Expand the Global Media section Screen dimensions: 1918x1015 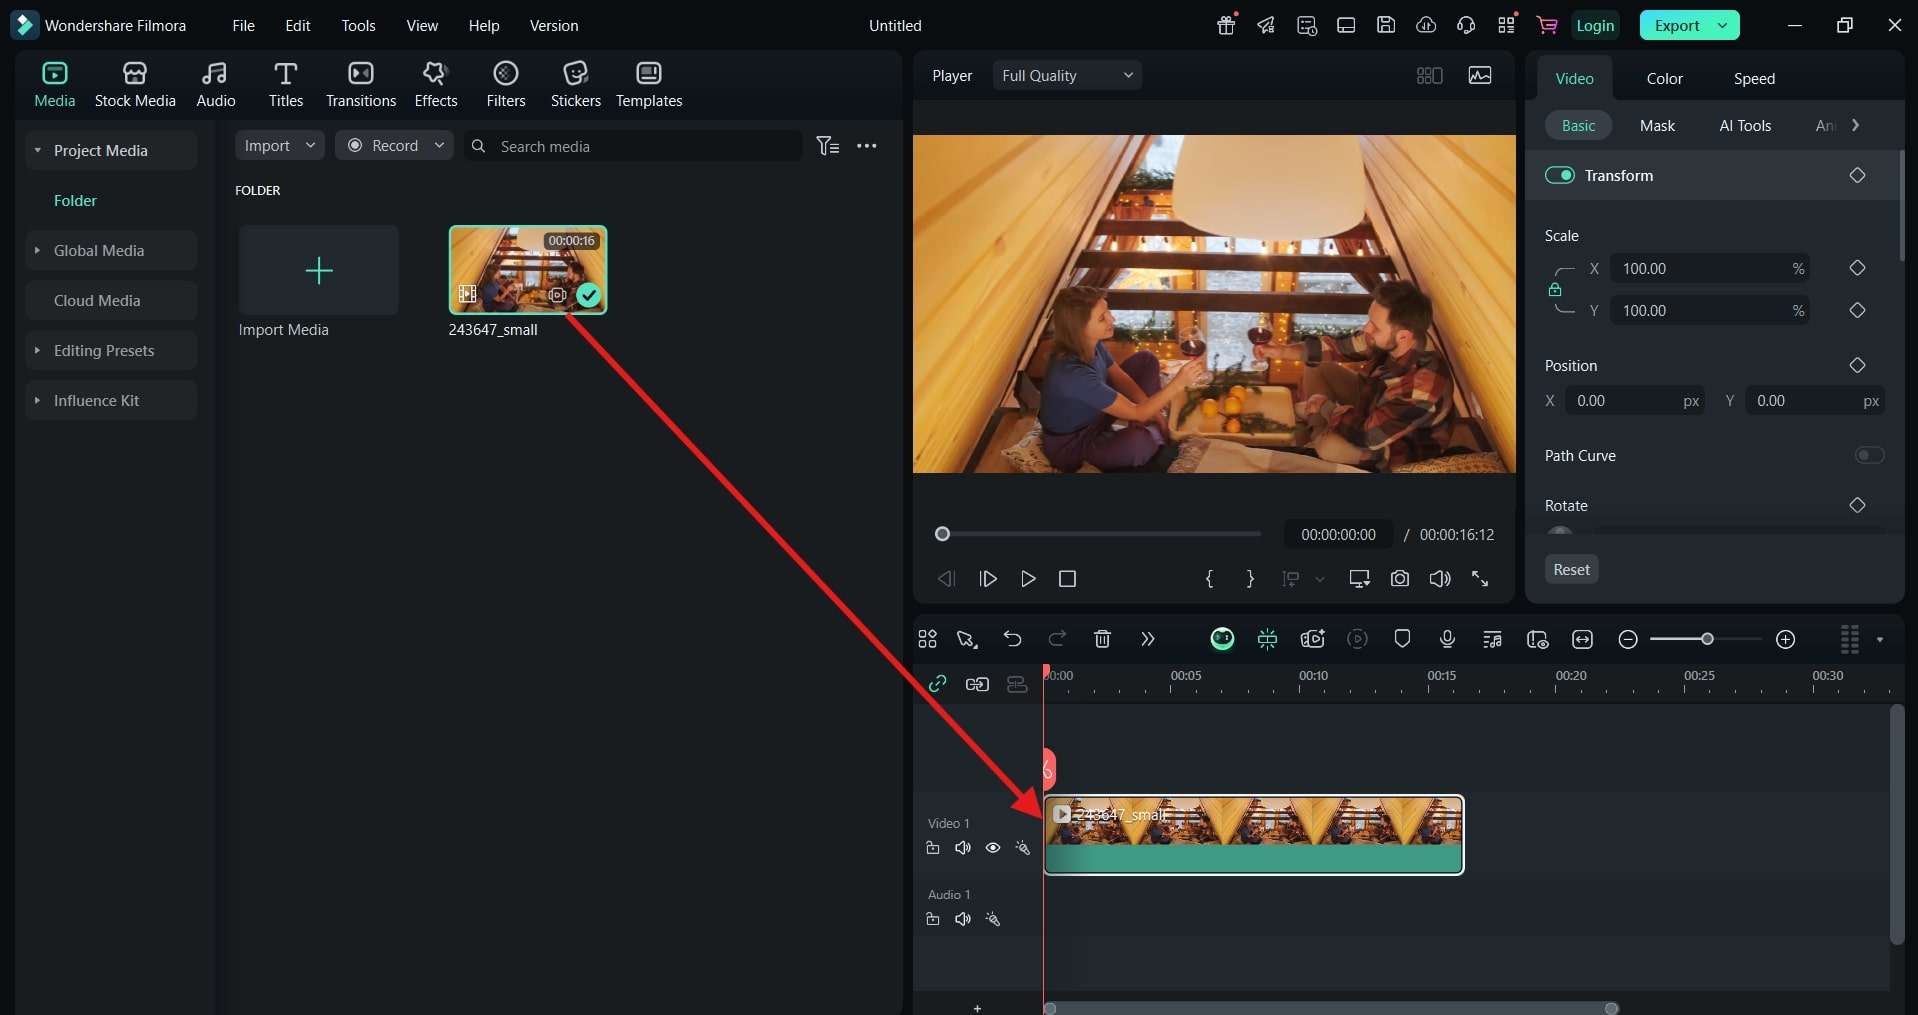[37, 250]
